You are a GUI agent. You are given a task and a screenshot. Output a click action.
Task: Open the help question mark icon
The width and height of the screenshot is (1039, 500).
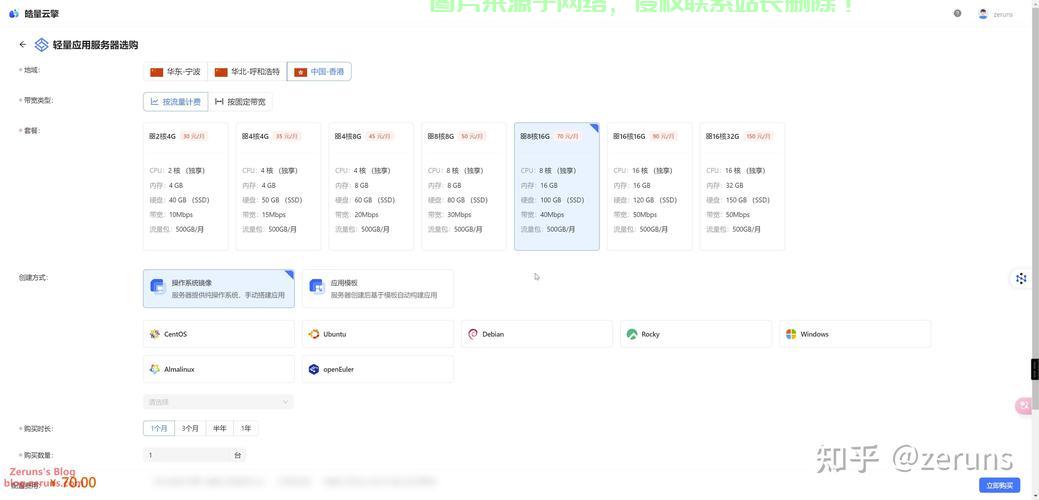(x=957, y=14)
